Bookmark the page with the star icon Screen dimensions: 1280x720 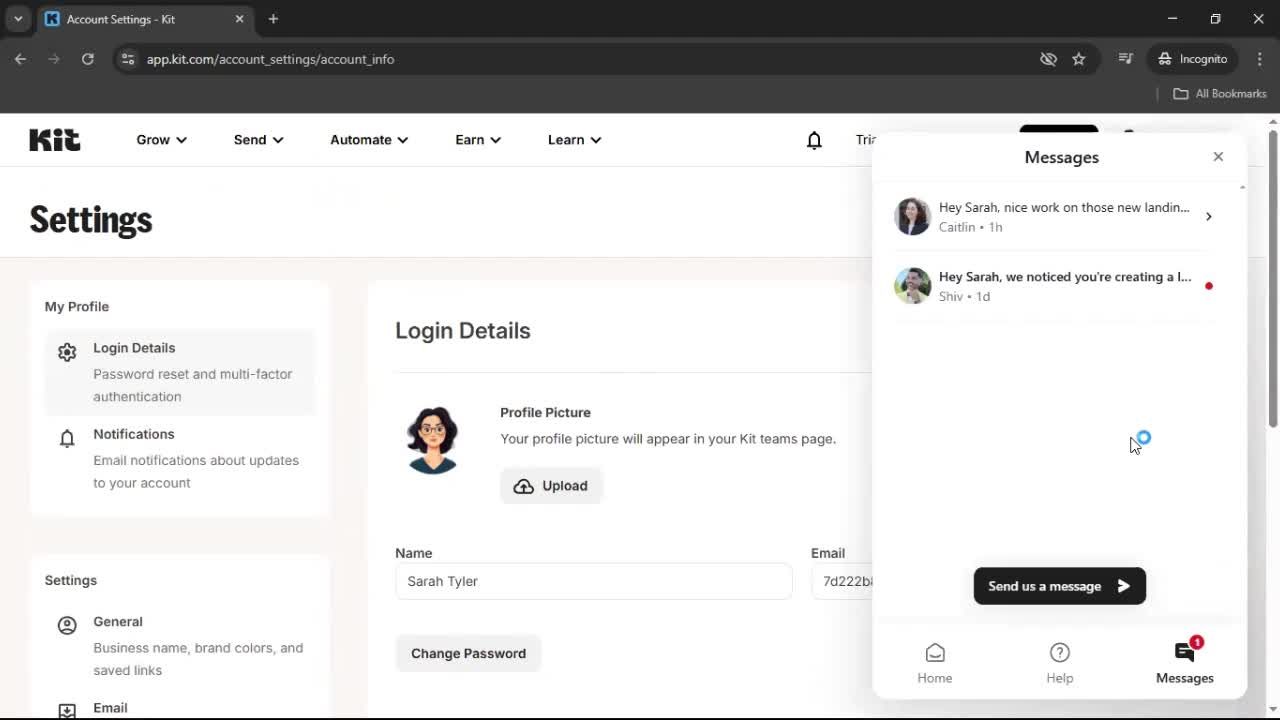1079,59
